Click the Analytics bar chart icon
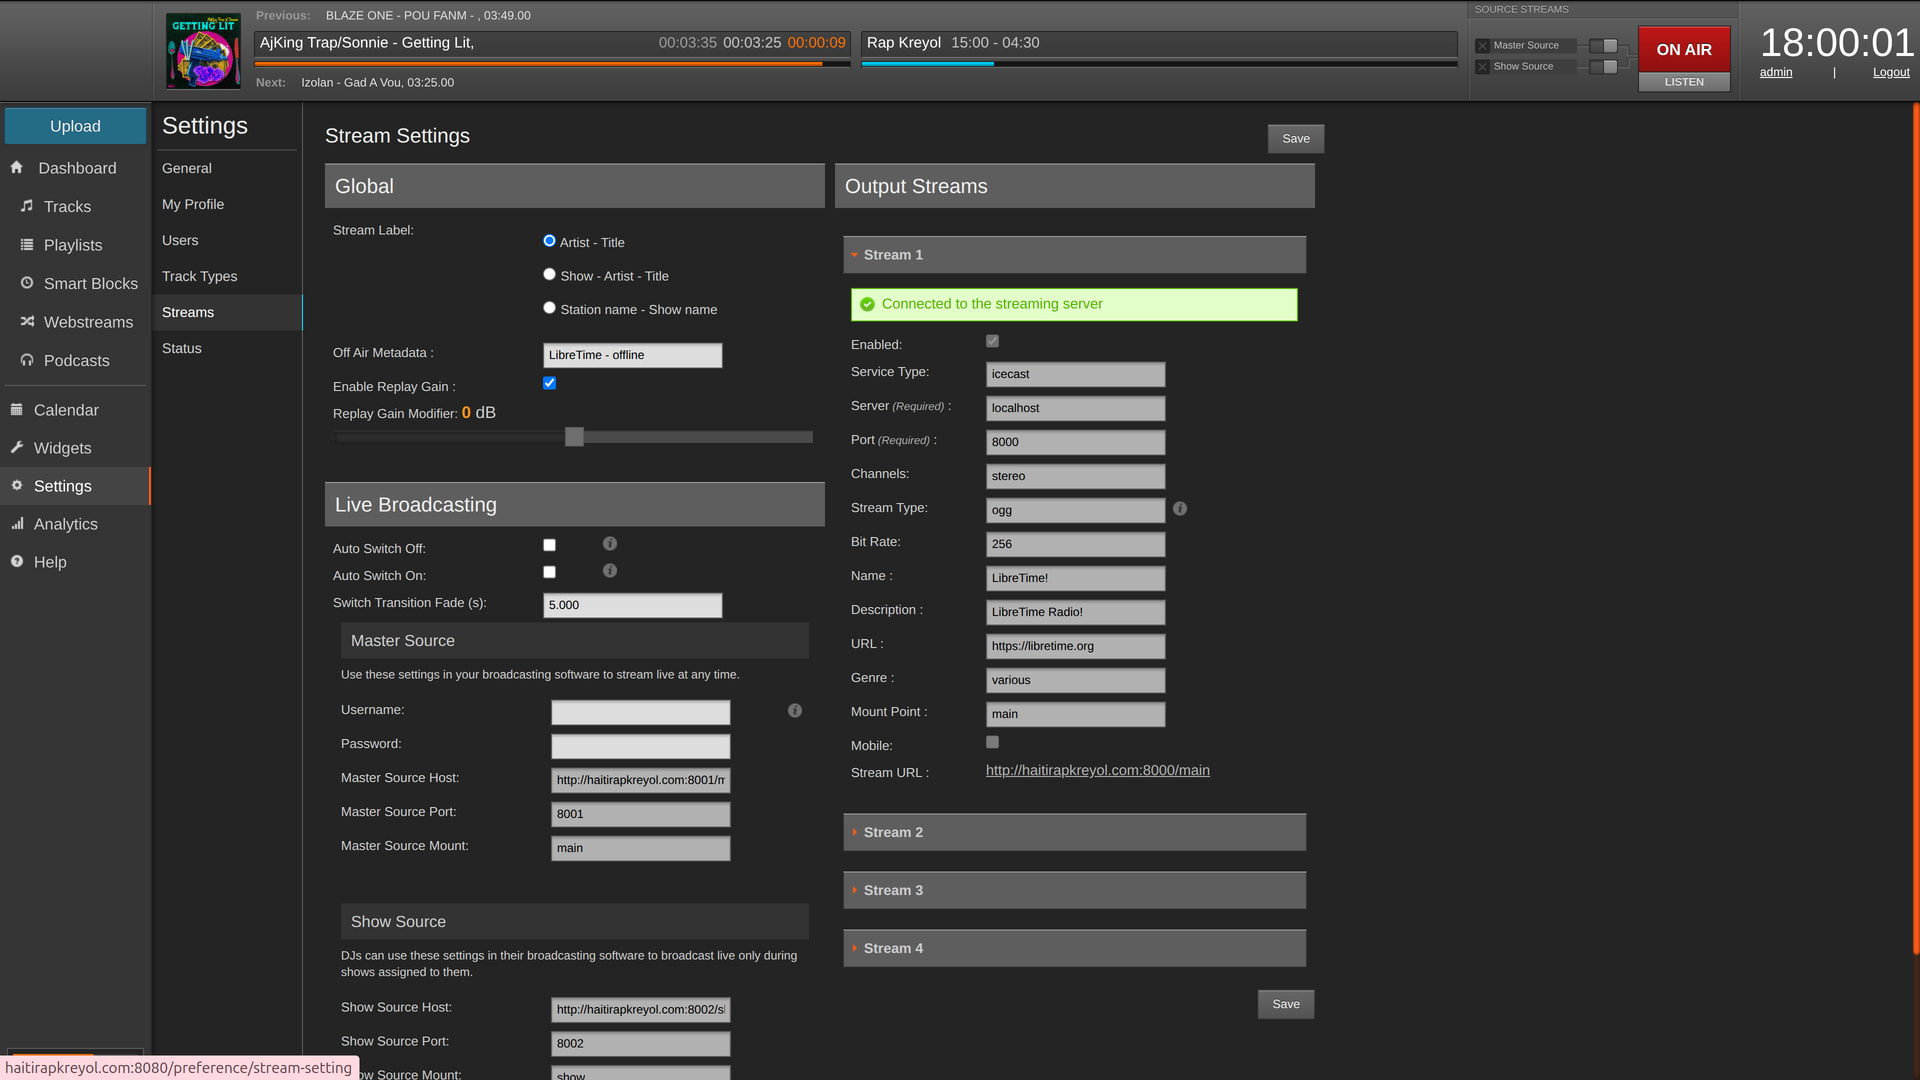The height and width of the screenshot is (1080, 1920). pos(17,523)
